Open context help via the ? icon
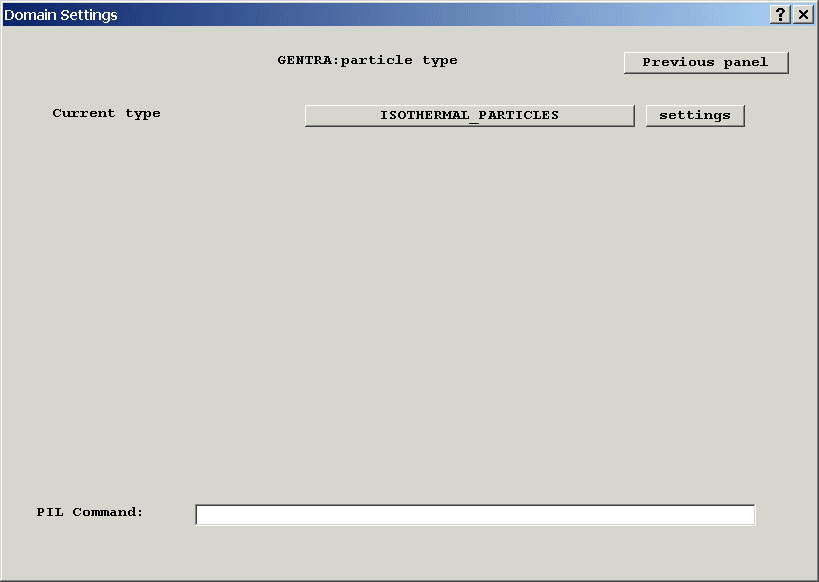 (x=781, y=15)
